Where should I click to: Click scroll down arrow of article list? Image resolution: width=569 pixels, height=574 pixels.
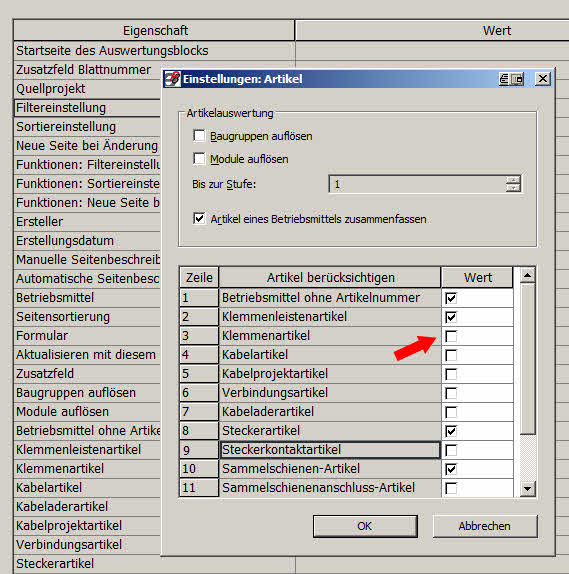click(528, 488)
